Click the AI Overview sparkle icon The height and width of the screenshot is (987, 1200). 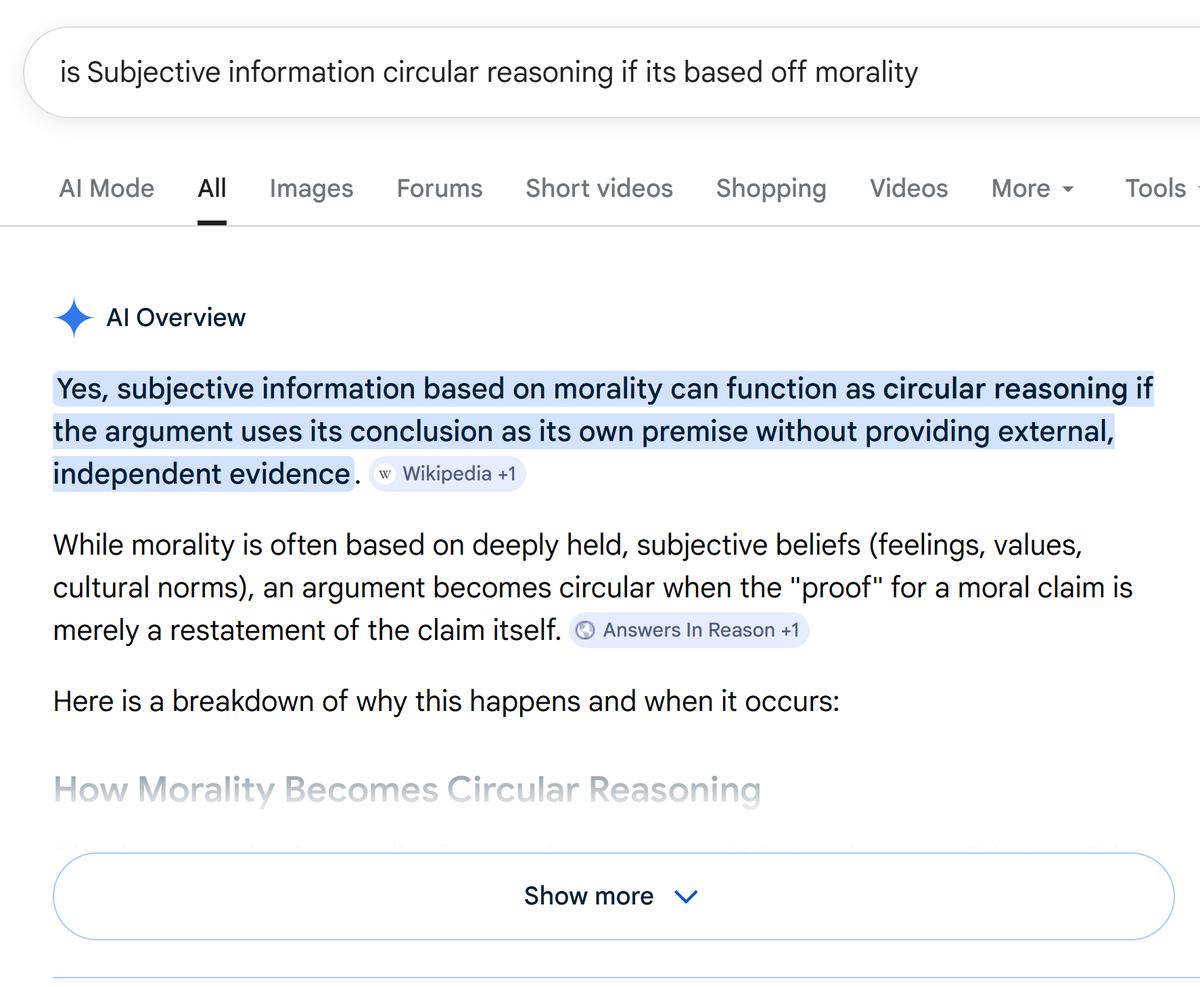[74, 318]
